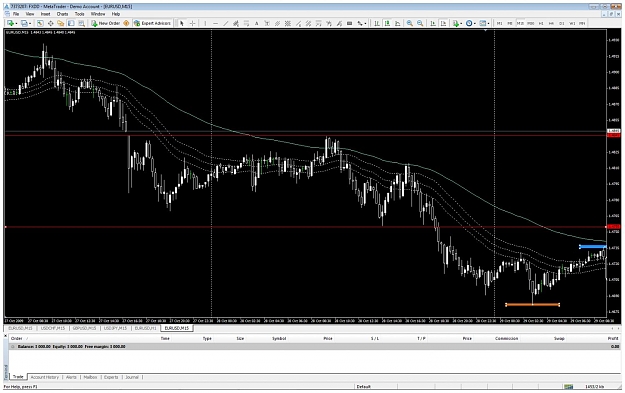The width and height of the screenshot is (625, 393).
Task: Open the Alerts terminal tab
Action: [71, 377]
